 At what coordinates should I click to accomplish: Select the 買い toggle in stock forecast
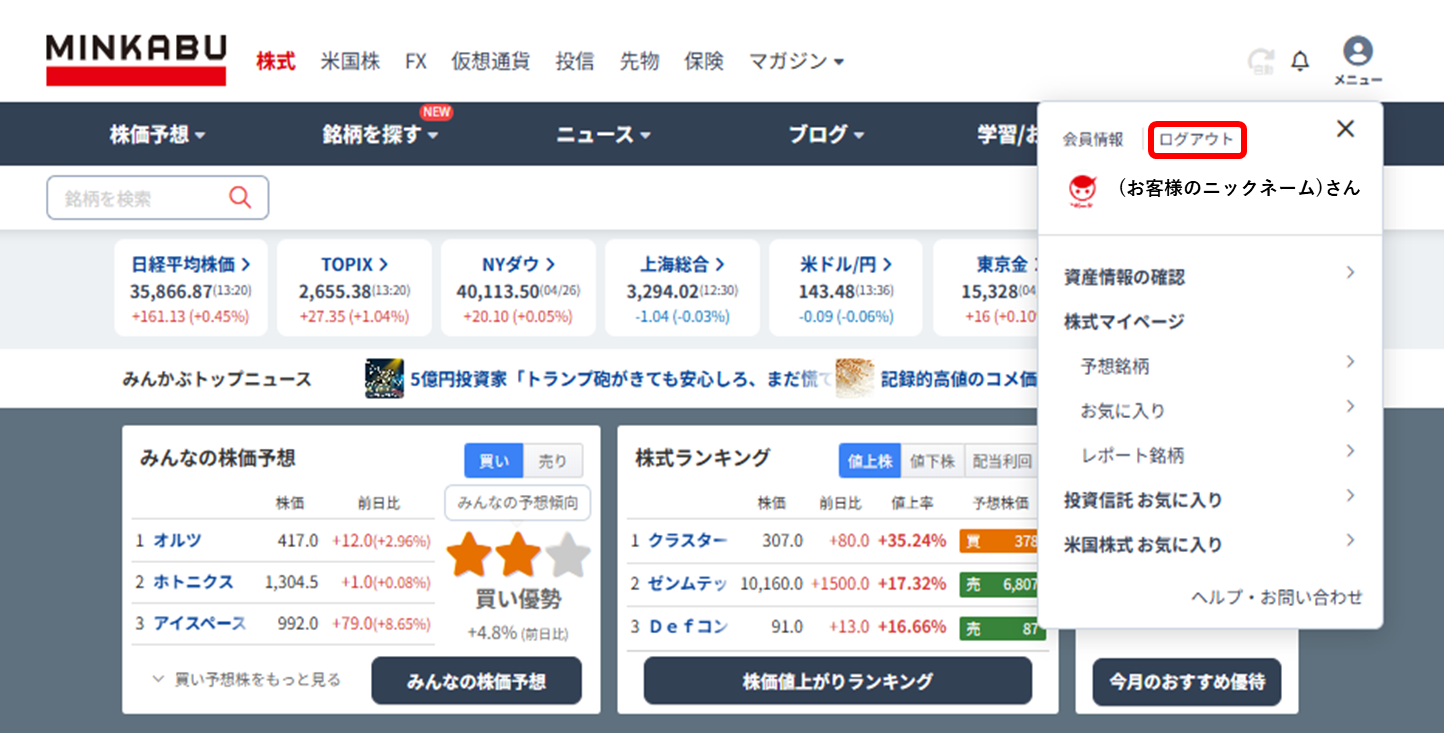494,461
